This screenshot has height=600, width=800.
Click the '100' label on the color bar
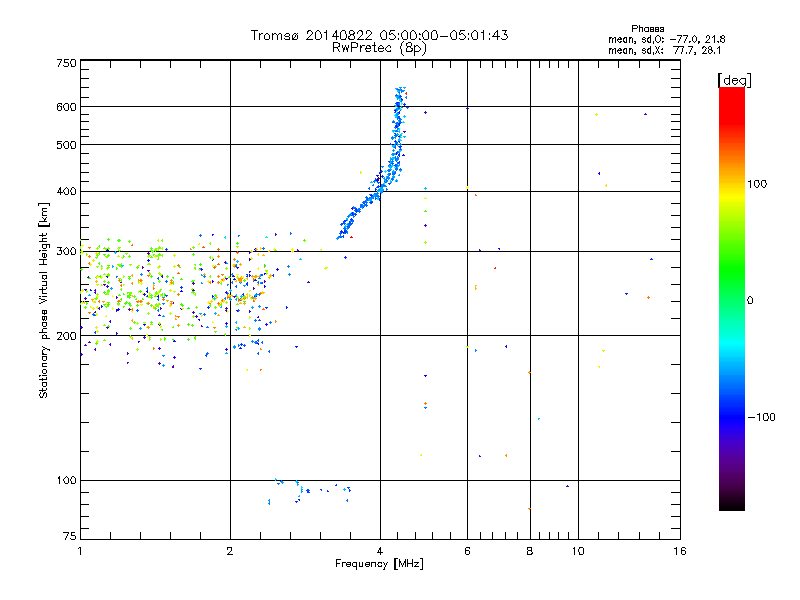click(x=757, y=184)
